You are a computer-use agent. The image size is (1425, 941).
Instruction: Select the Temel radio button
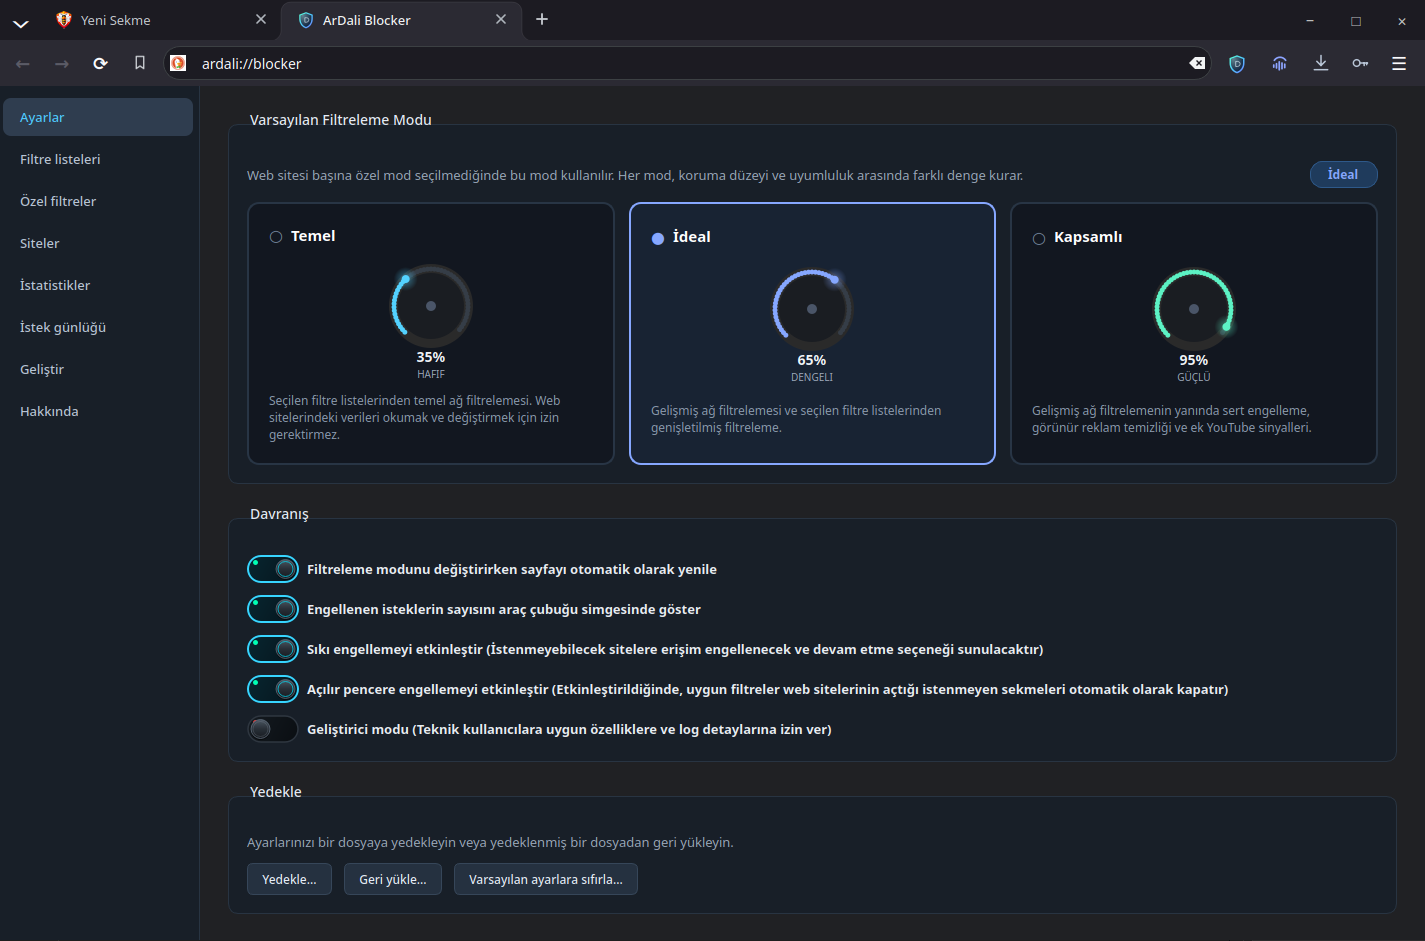pos(276,237)
